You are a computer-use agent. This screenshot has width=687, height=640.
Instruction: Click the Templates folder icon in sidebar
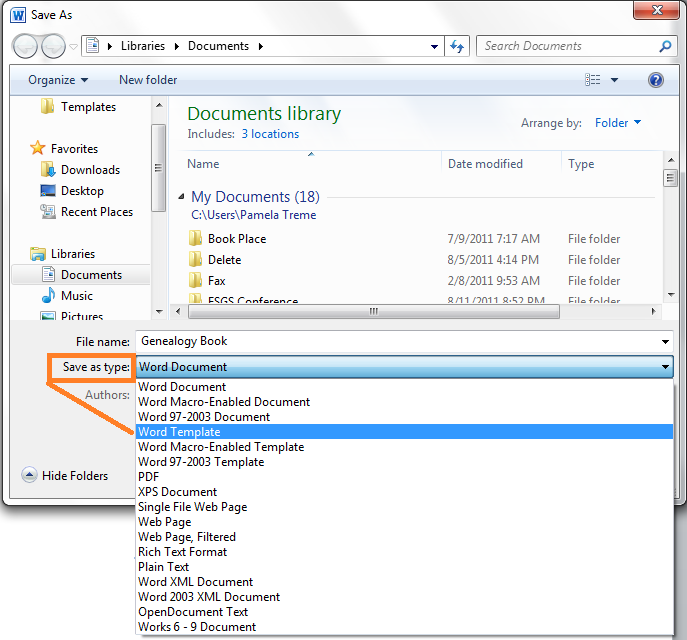point(47,106)
